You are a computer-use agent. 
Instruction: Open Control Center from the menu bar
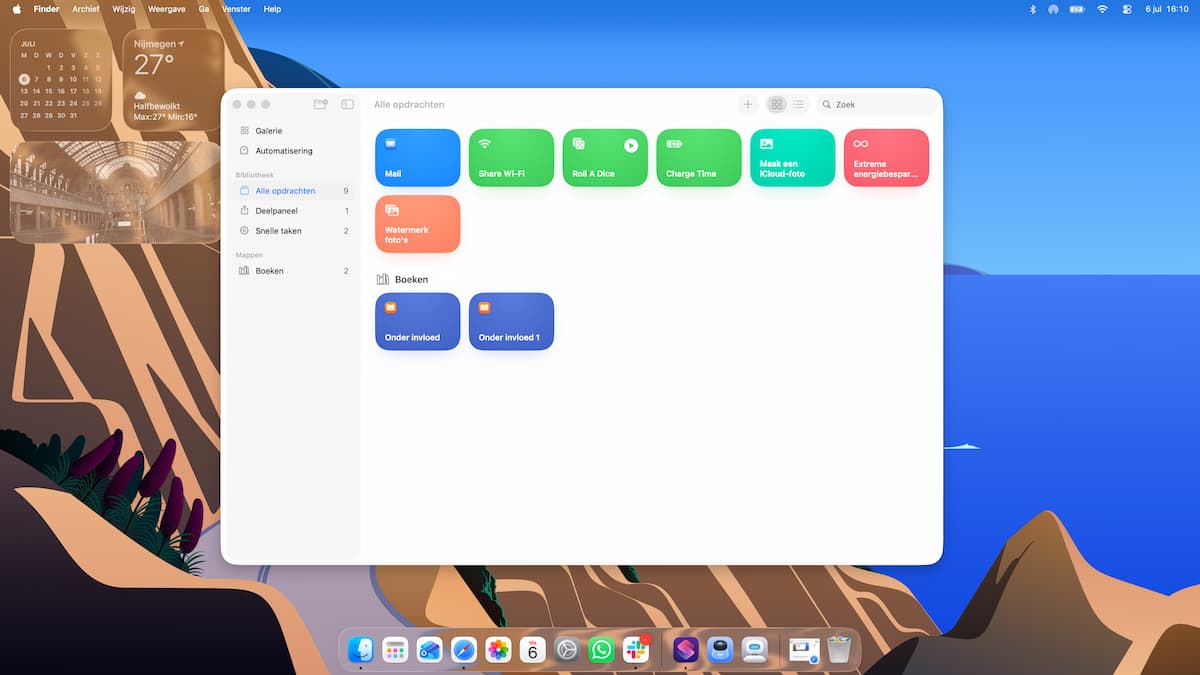[x=1127, y=9]
